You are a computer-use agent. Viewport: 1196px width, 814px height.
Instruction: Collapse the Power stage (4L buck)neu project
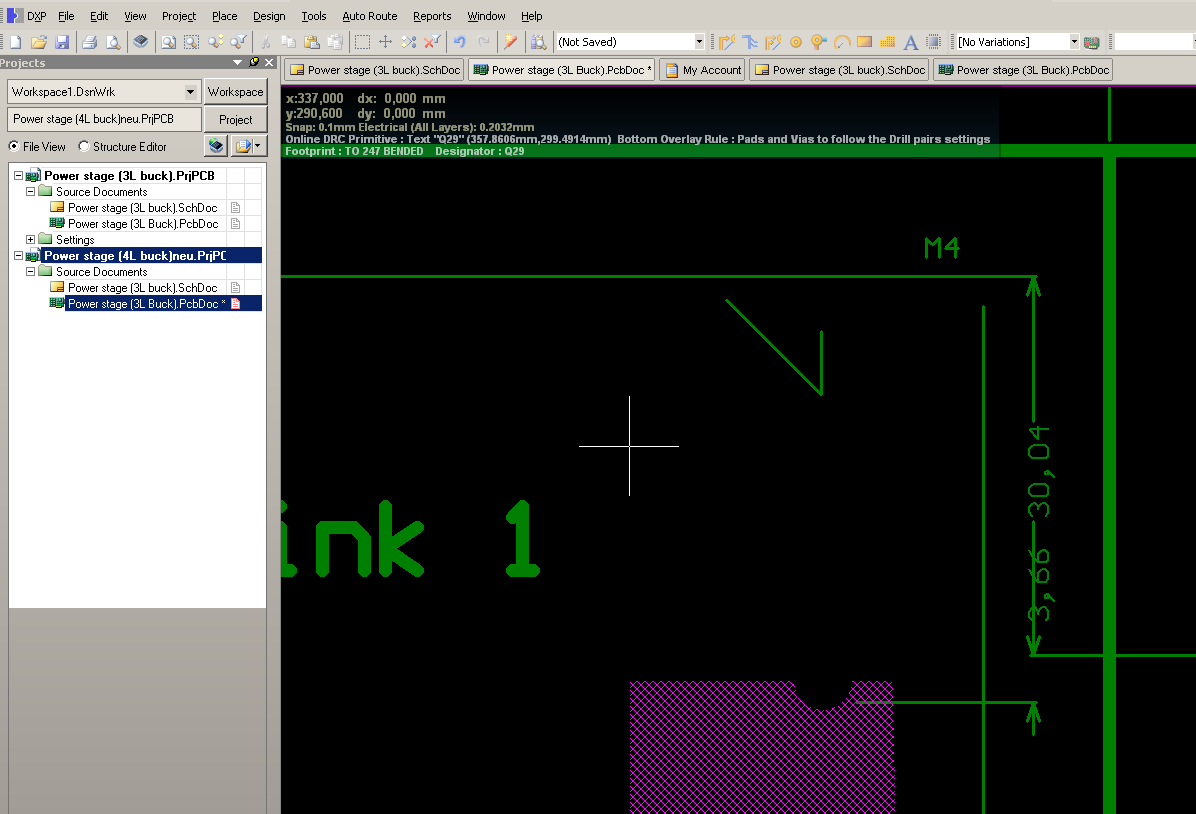pyautogui.click(x=18, y=256)
